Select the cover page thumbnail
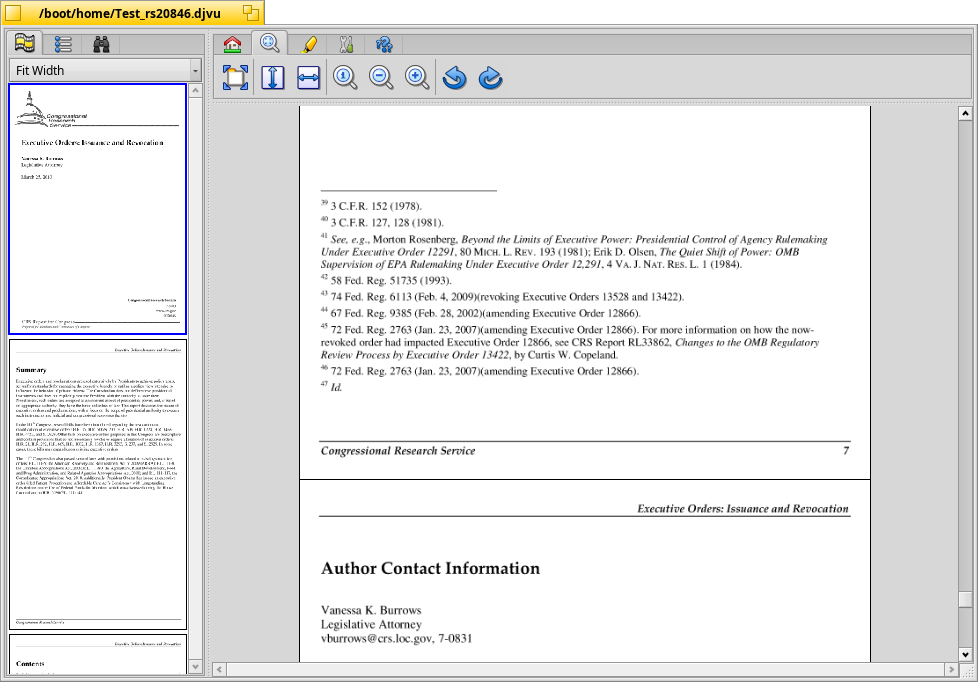The width and height of the screenshot is (978, 682). point(98,209)
